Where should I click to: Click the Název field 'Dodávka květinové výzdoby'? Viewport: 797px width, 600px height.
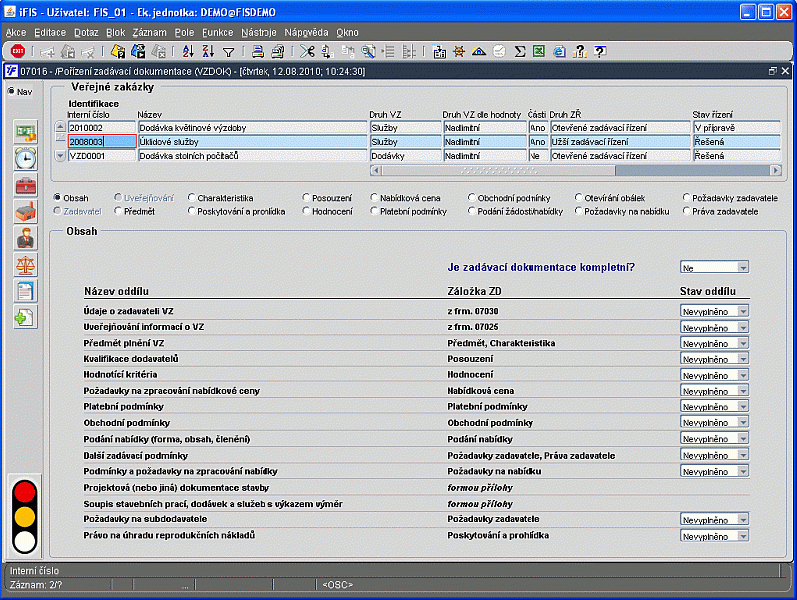(252, 128)
